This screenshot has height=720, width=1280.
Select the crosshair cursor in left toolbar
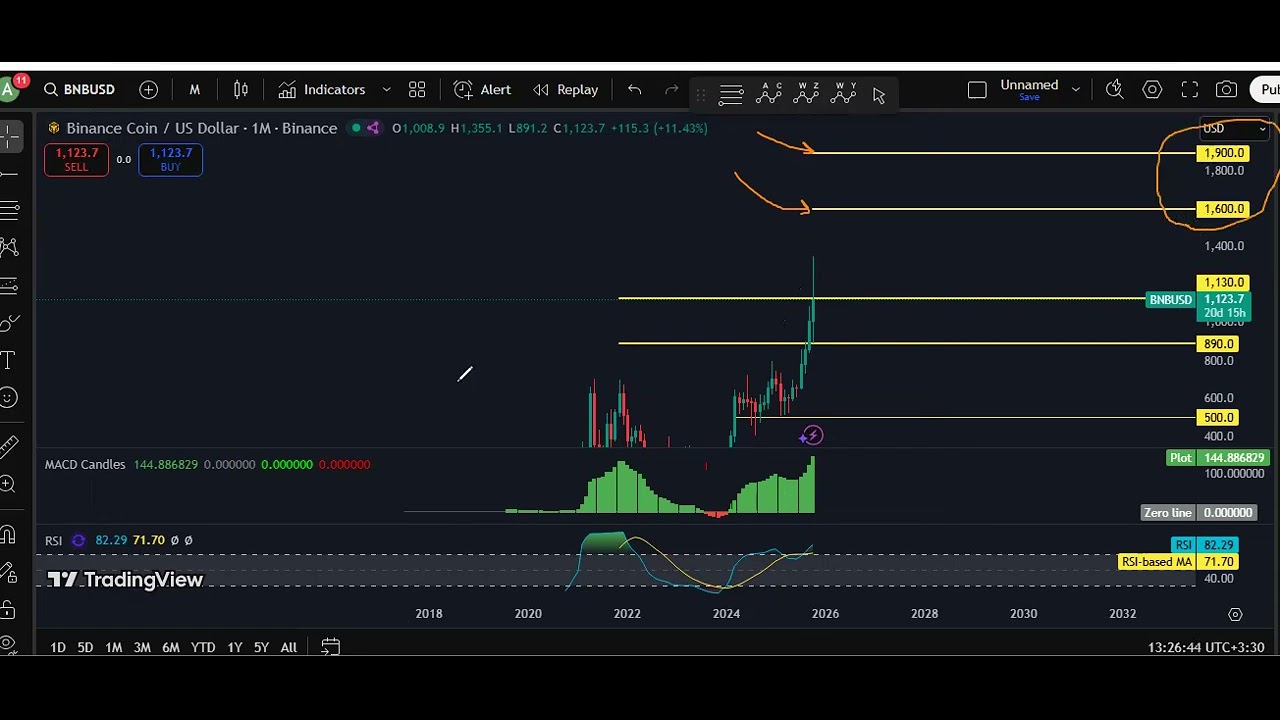click(x=9, y=136)
